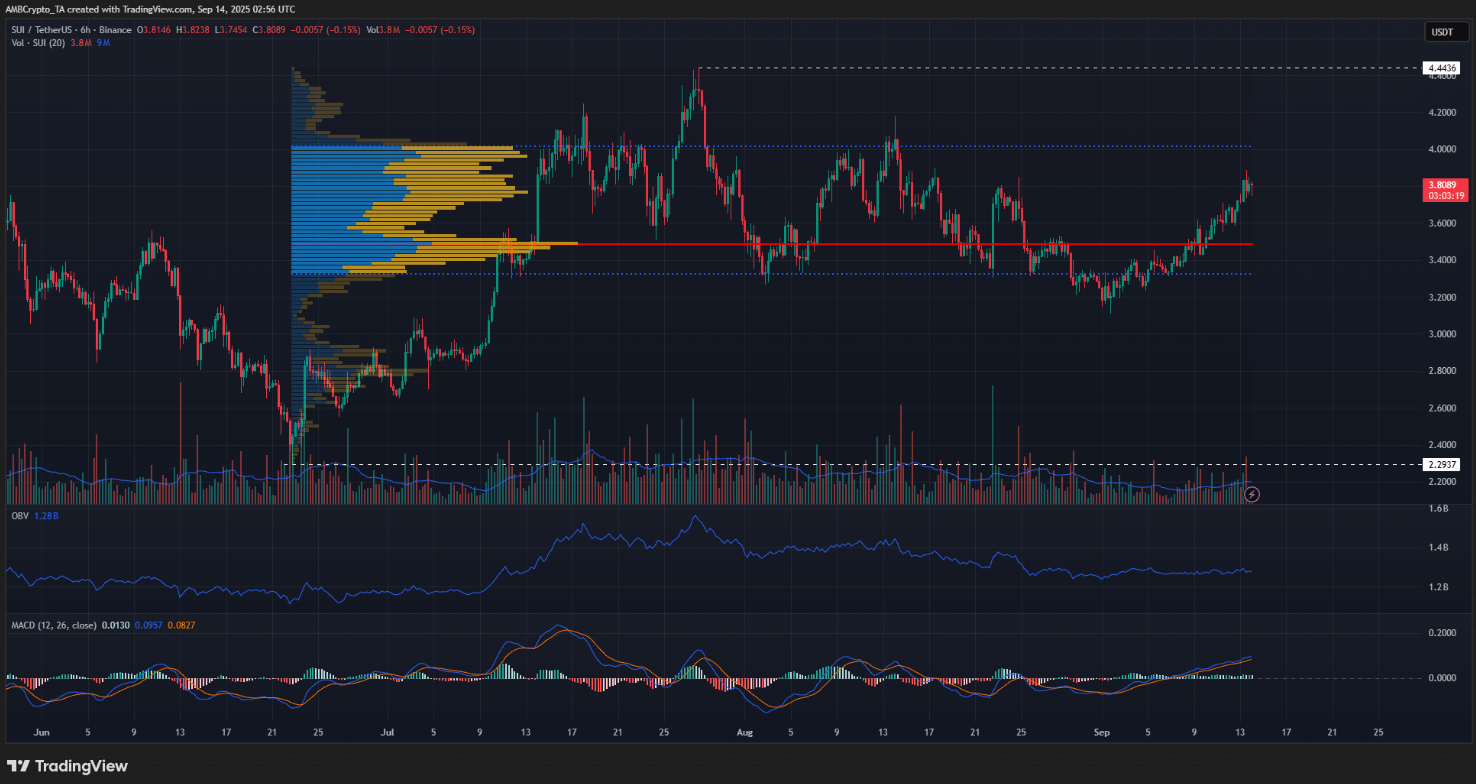Click the 0.0000 MACD zero level label

[1443, 678]
